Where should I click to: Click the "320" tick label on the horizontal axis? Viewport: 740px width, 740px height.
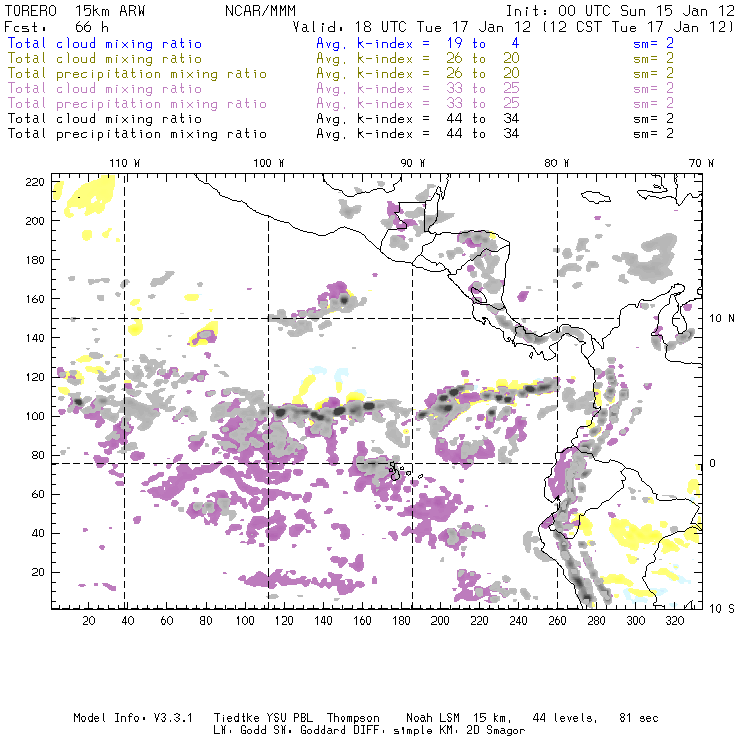[x=675, y=621]
